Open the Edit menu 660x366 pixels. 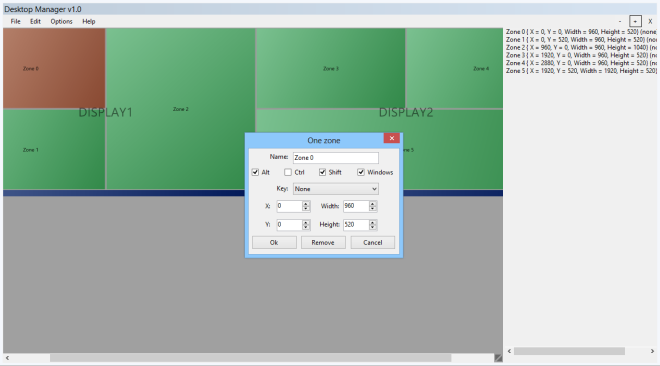pos(35,21)
